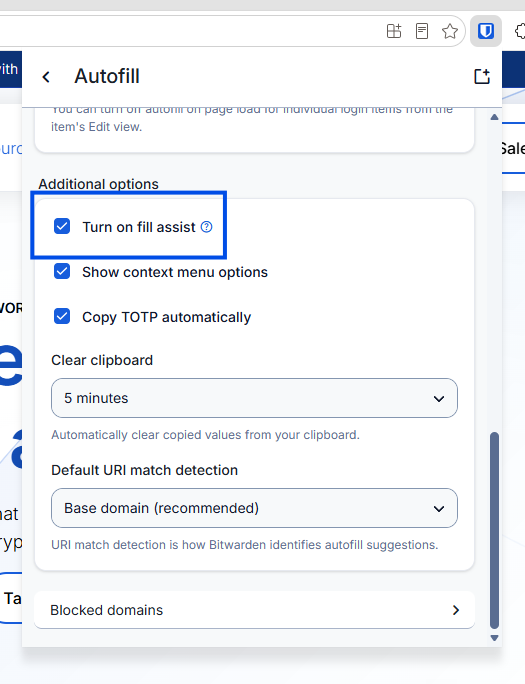
Task: Click 'Automatically clear copied values' helper text
Action: [205, 435]
